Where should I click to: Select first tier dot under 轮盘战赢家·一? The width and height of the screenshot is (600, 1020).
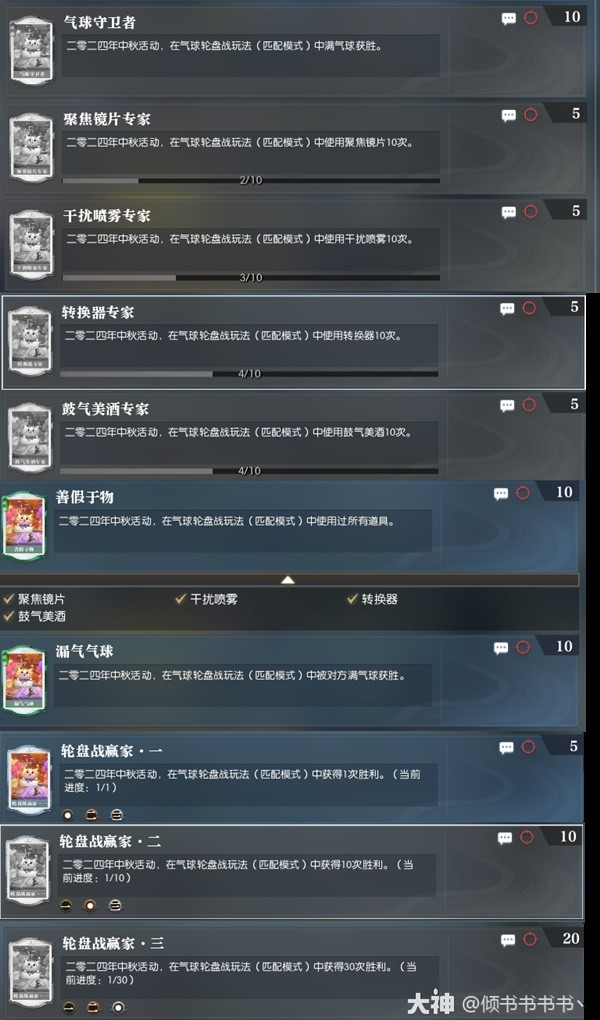click(68, 814)
